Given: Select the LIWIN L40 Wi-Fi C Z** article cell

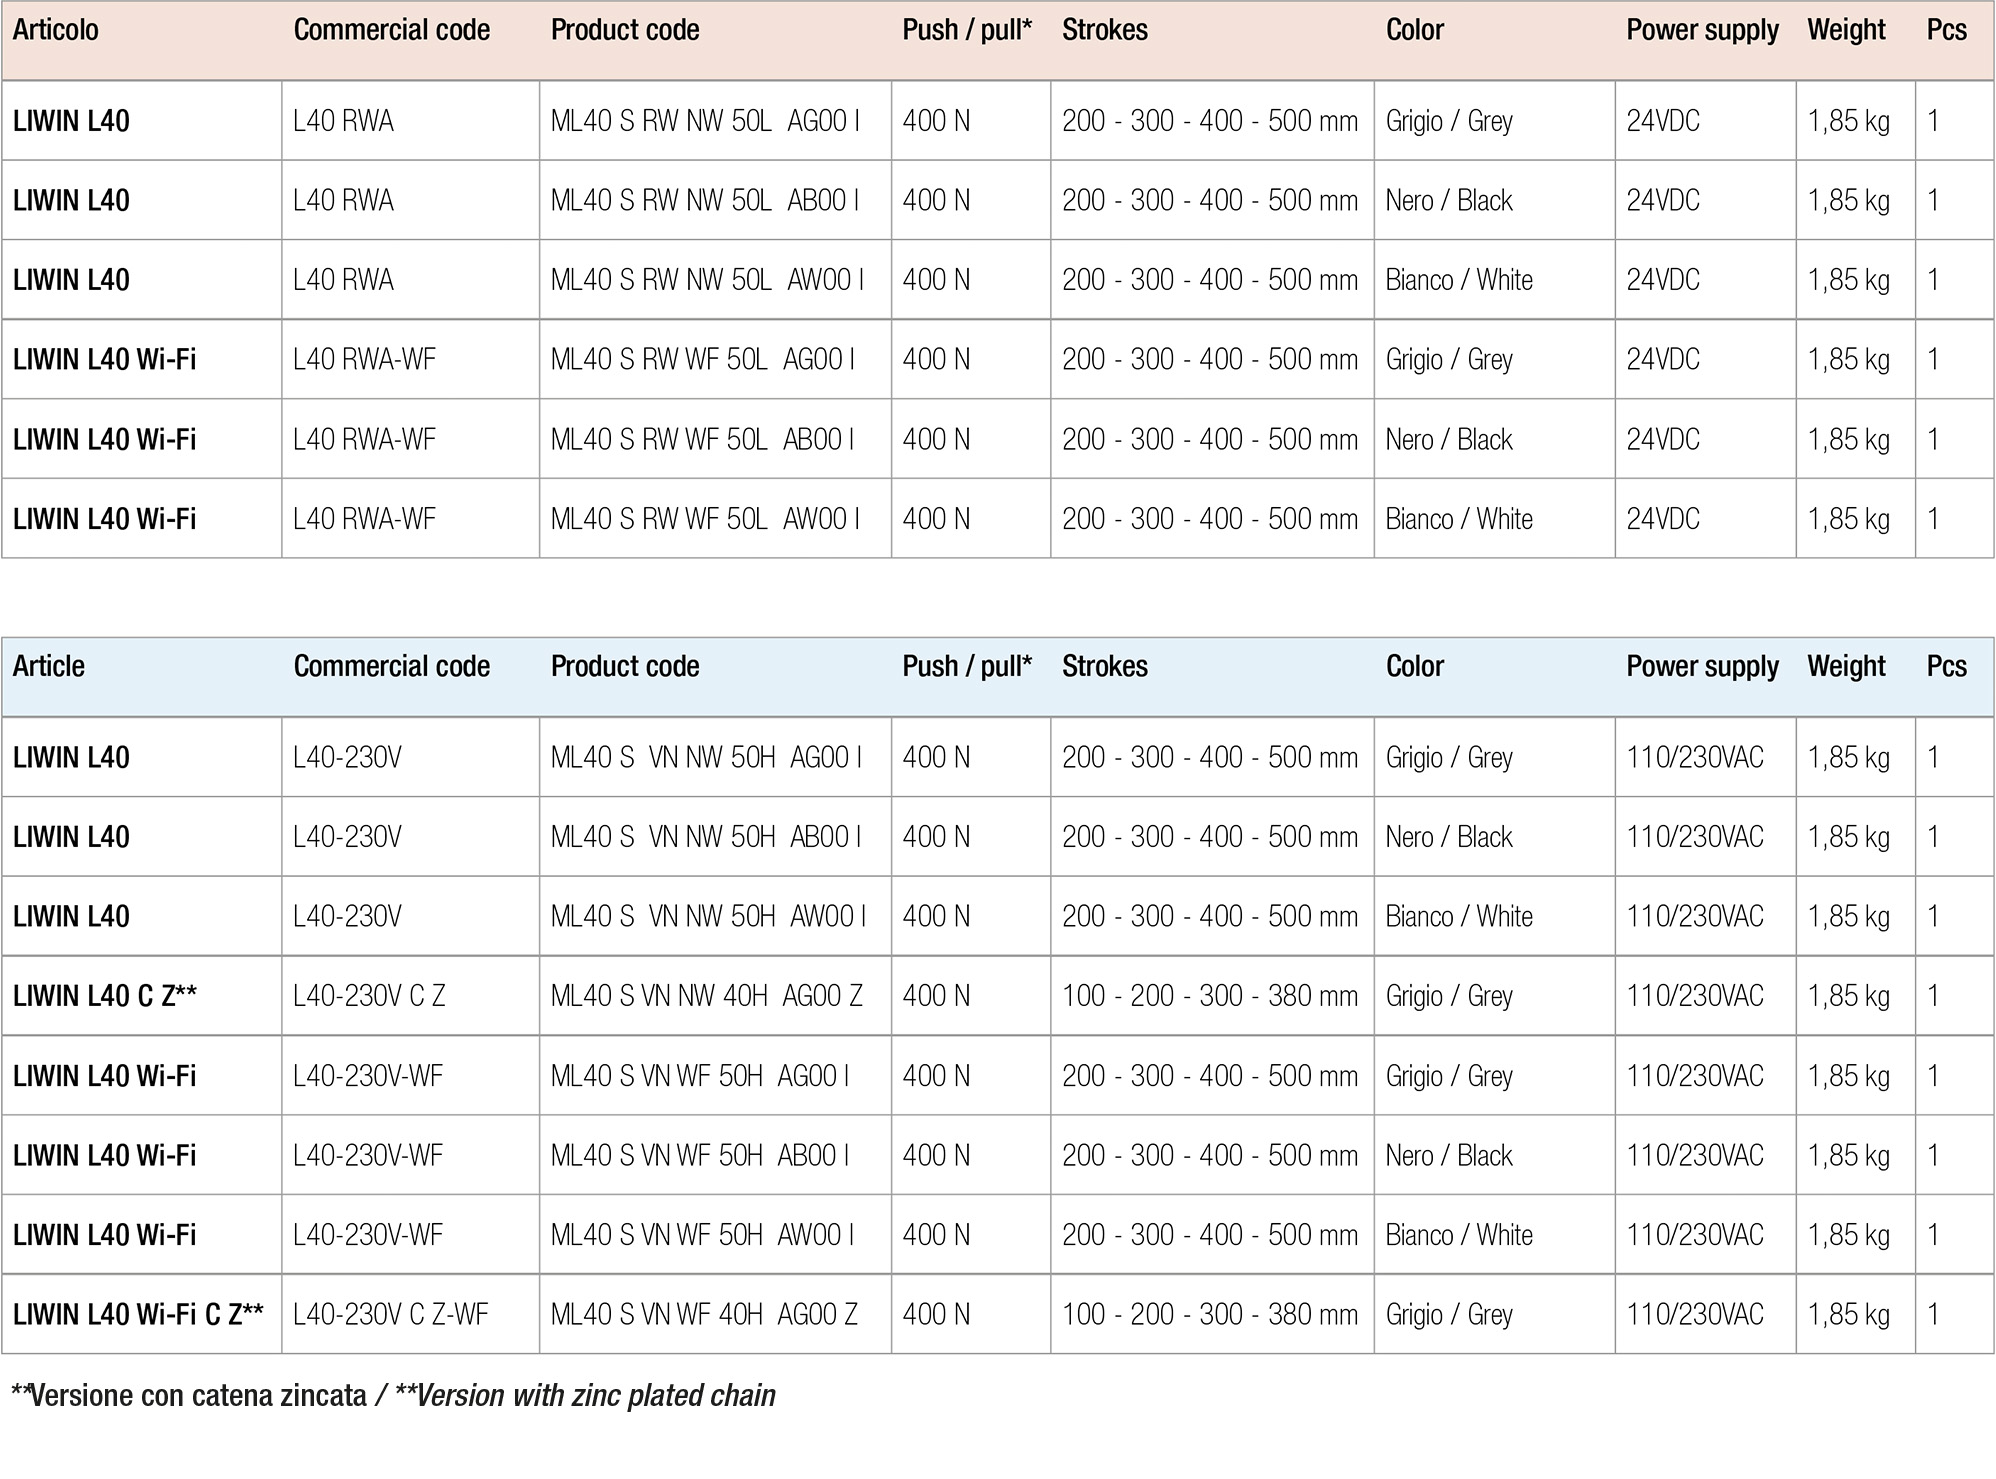Looking at the screenshot, I should (138, 1314).
